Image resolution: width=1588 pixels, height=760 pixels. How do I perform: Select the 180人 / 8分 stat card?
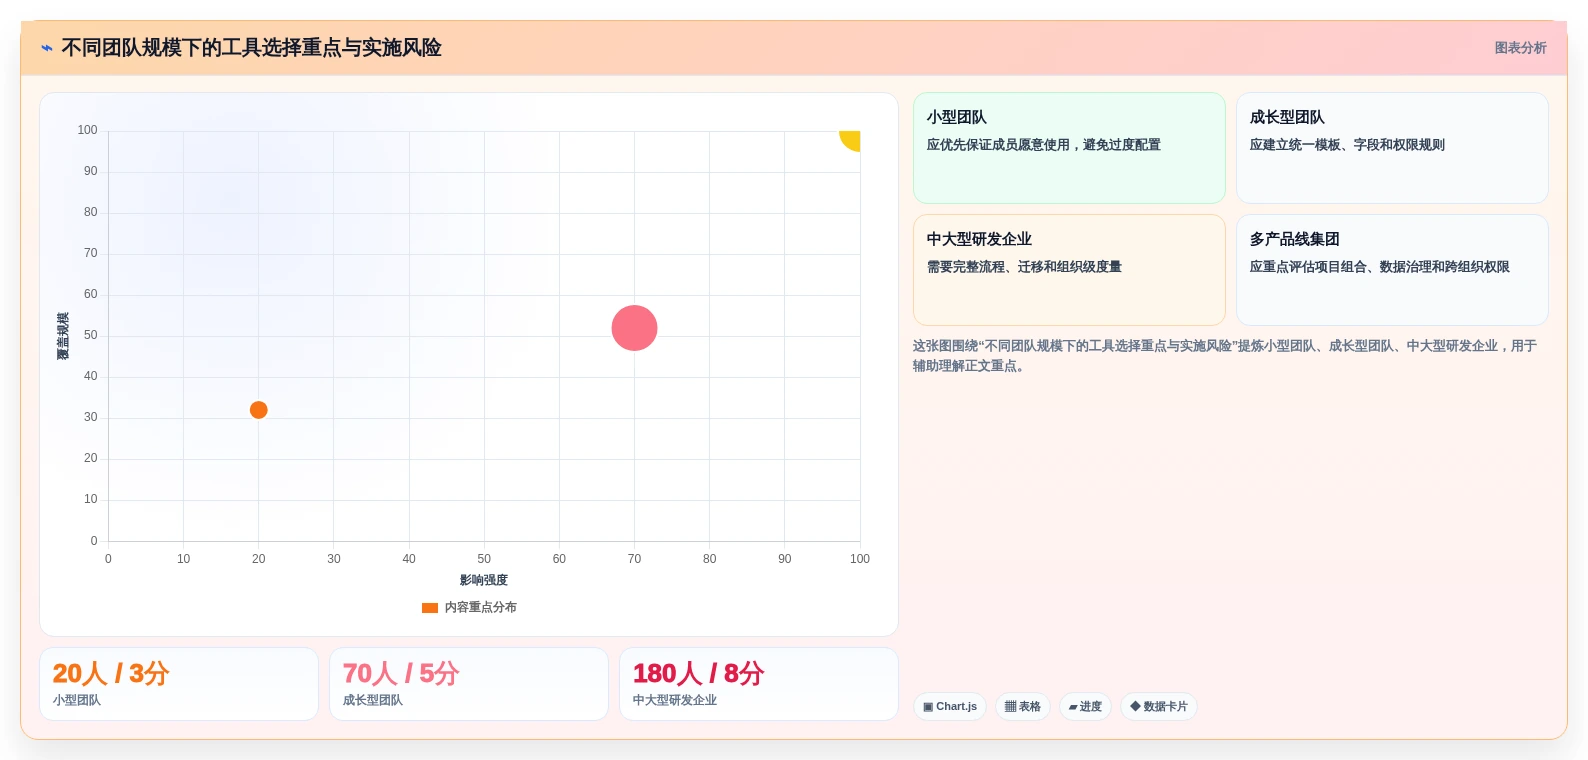pyautogui.click(x=759, y=684)
